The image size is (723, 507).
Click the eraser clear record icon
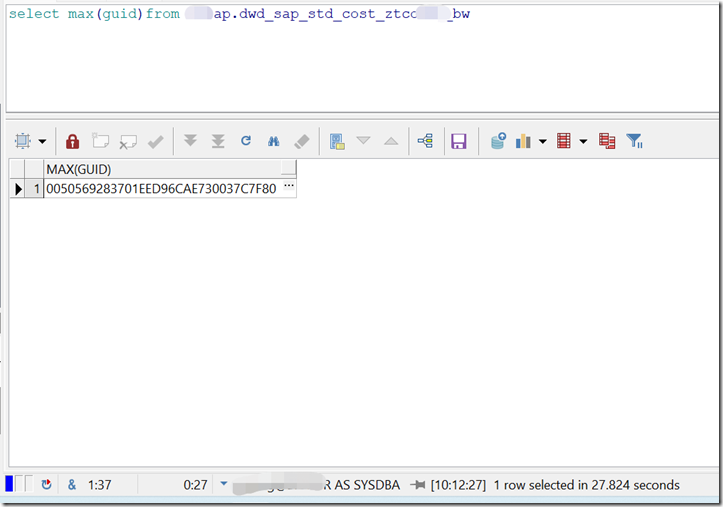302,141
